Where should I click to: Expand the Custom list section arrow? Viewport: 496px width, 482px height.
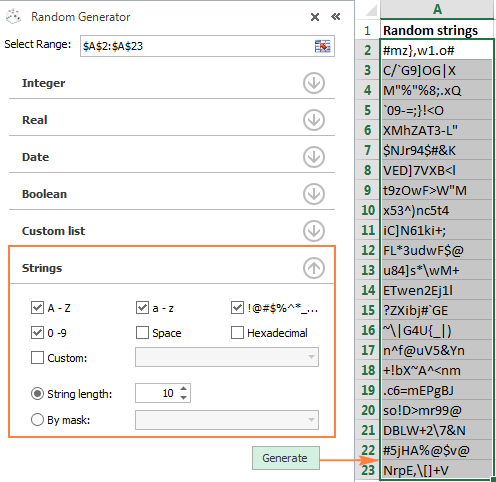[314, 231]
